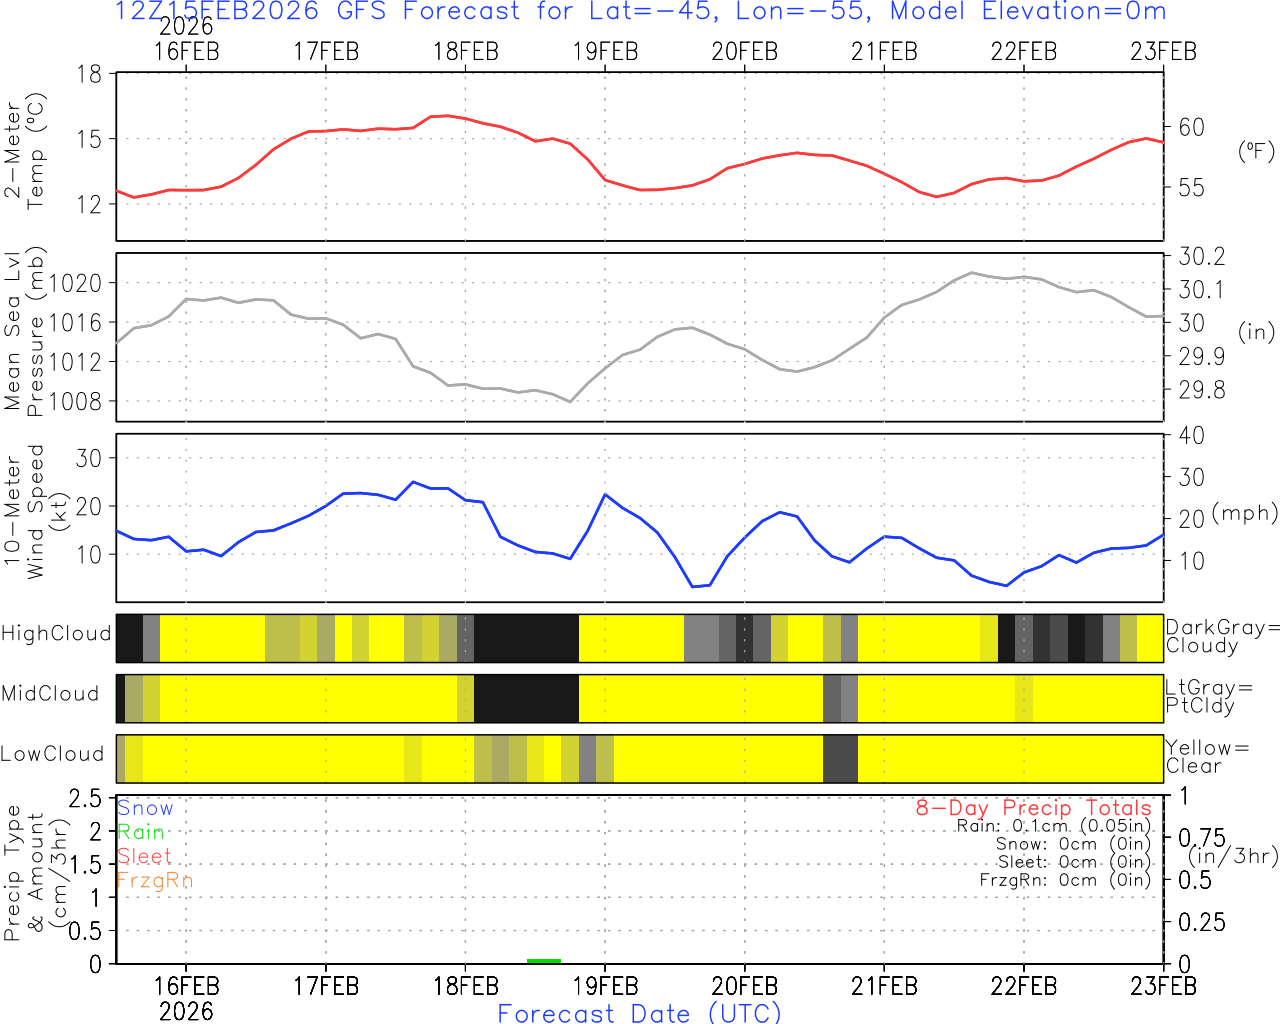Click the Rain 0.1cm total value
This screenshot has width=1280, height=1024.
click(x=1053, y=826)
